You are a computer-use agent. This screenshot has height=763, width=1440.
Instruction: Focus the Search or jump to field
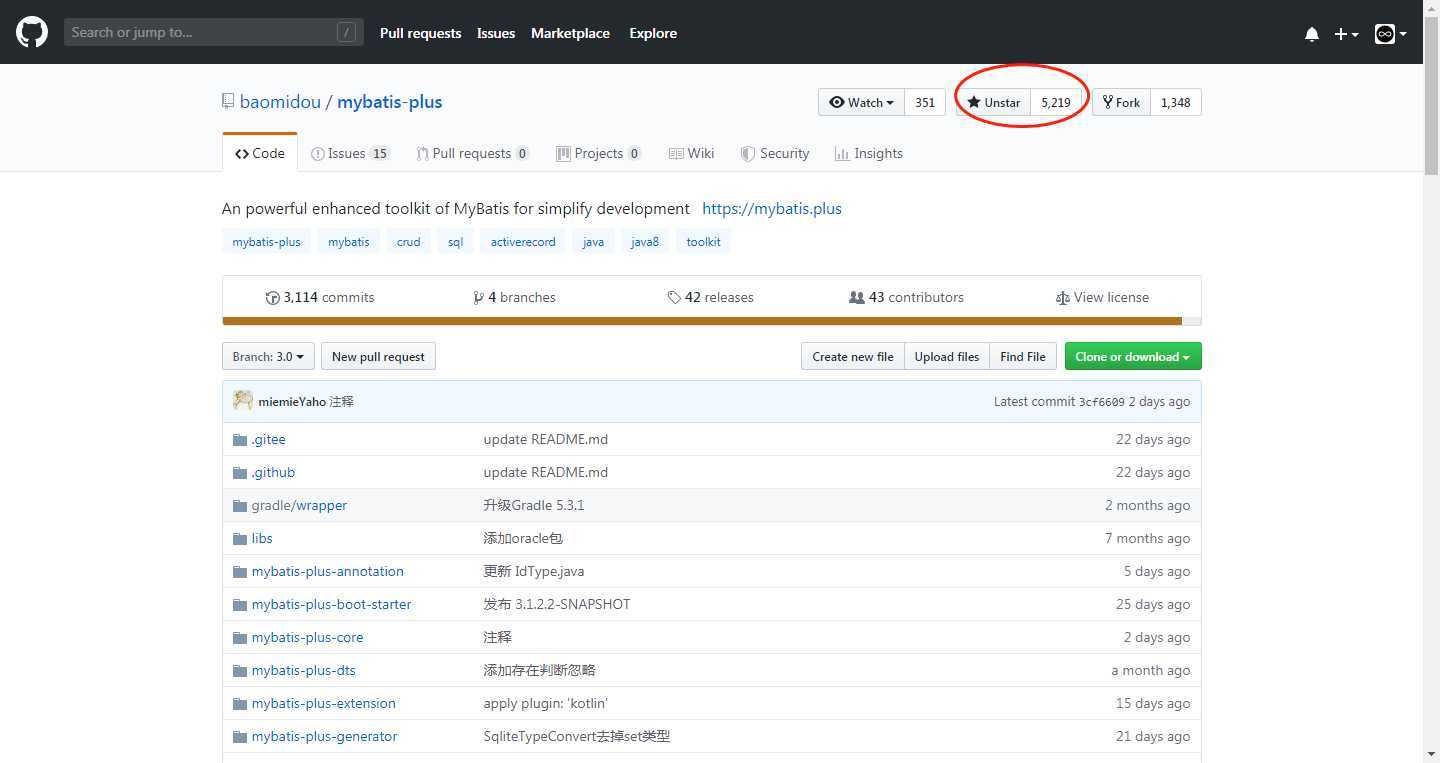click(213, 32)
